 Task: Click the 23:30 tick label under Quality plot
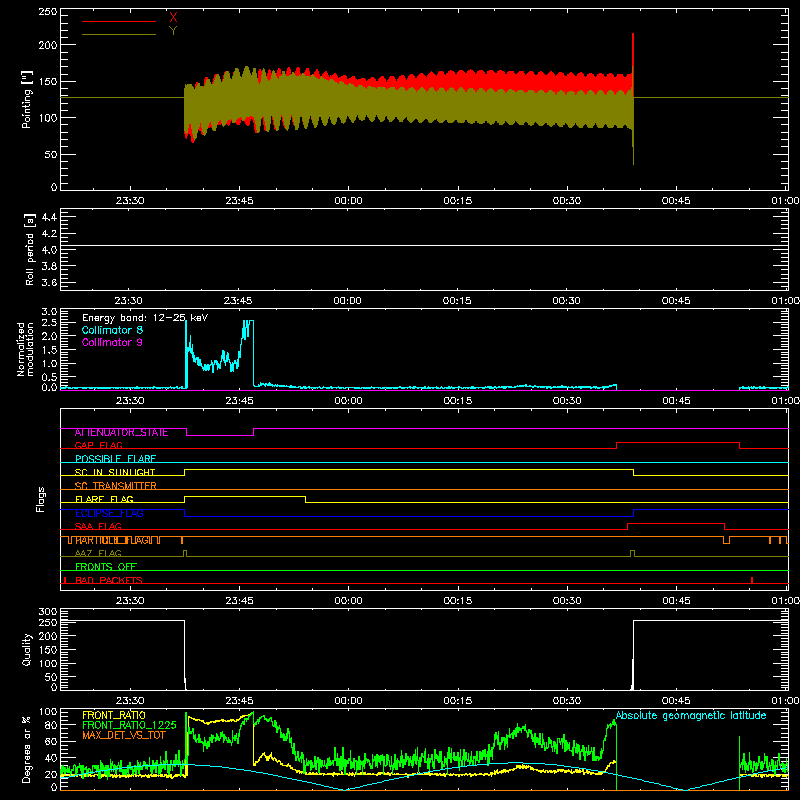tap(130, 701)
